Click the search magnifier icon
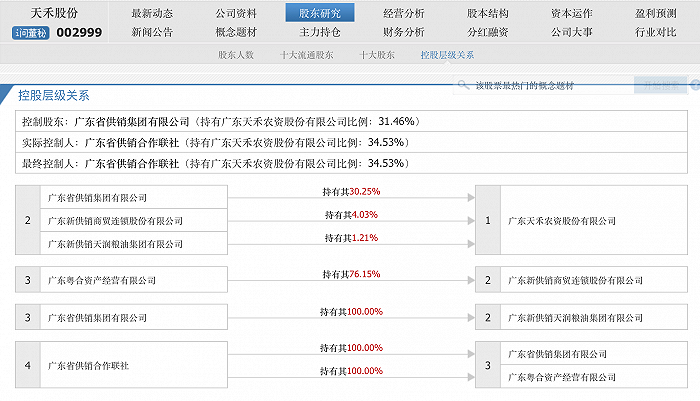Image resolution: width=700 pixels, height=401 pixels. pyautogui.click(x=463, y=84)
